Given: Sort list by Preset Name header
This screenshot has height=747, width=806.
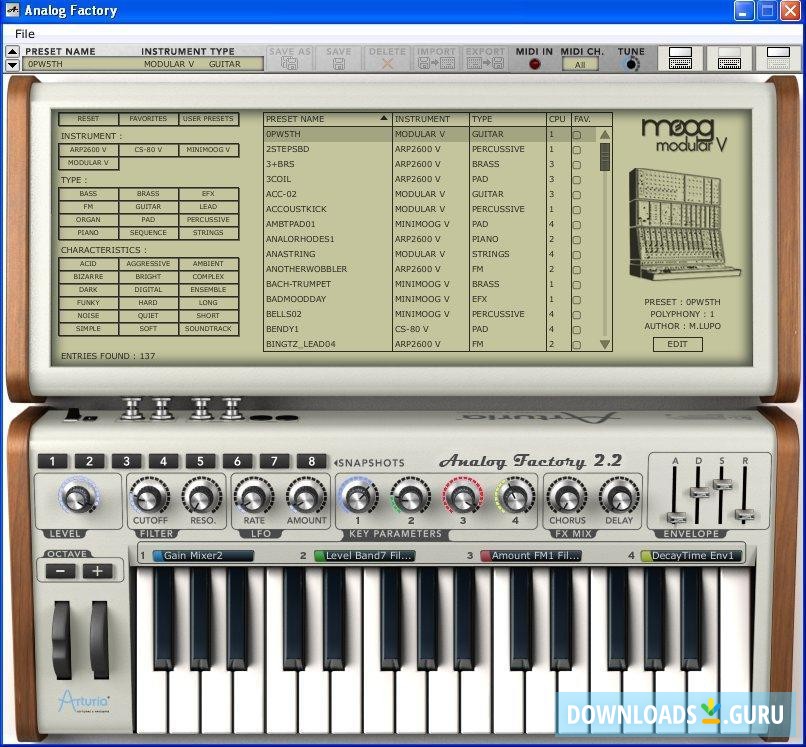Looking at the screenshot, I should 326,119.
